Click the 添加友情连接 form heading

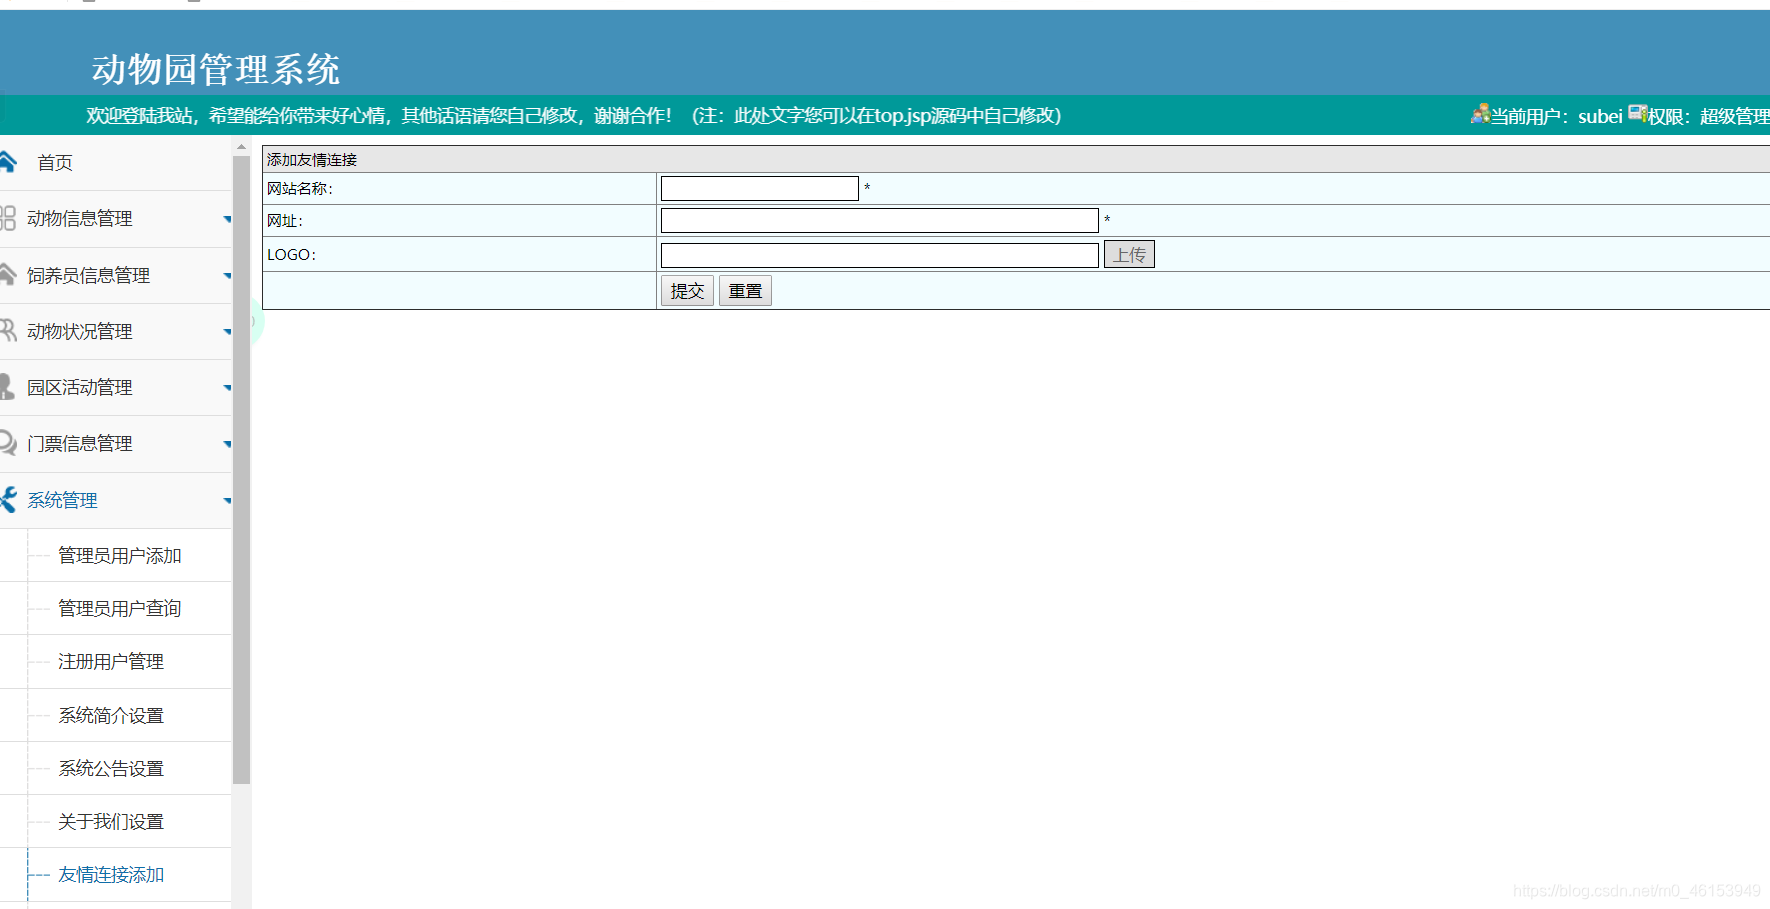click(x=312, y=159)
